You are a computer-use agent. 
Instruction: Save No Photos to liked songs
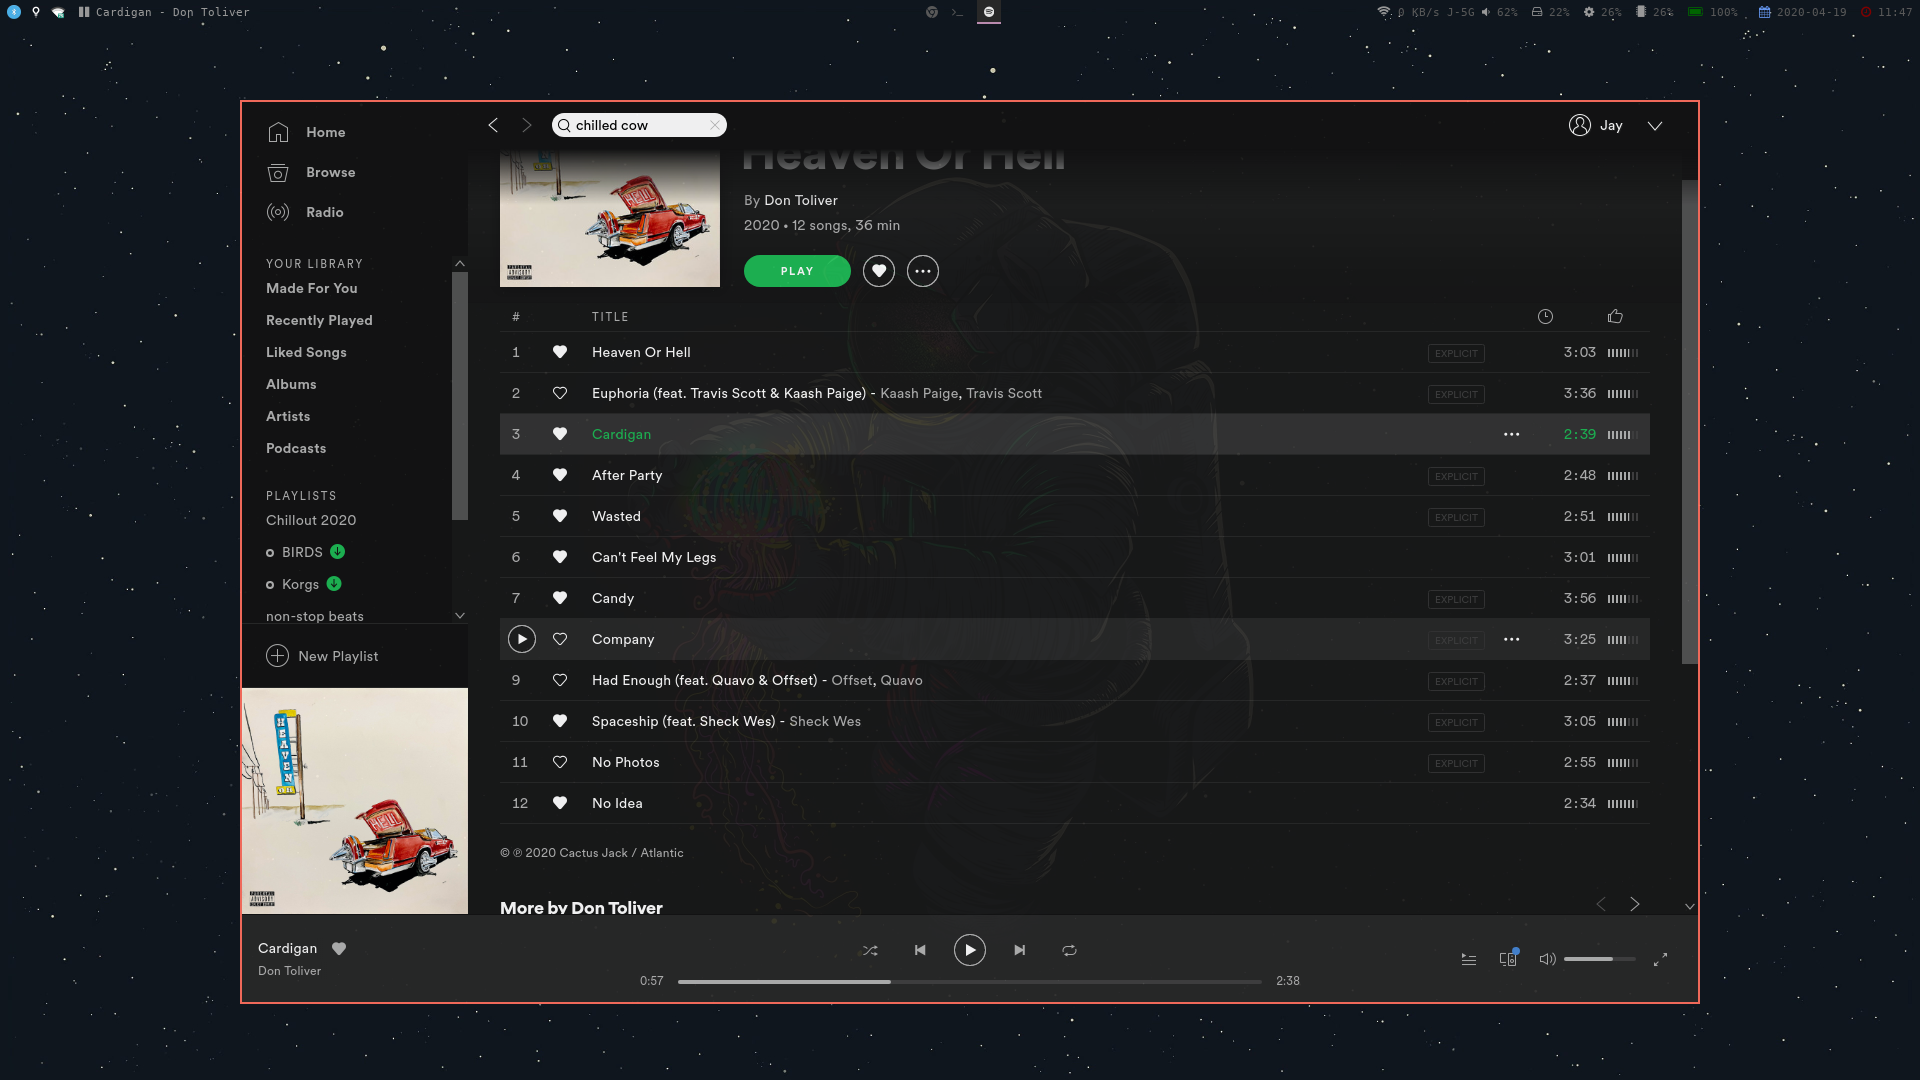click(x=560, y=762)
